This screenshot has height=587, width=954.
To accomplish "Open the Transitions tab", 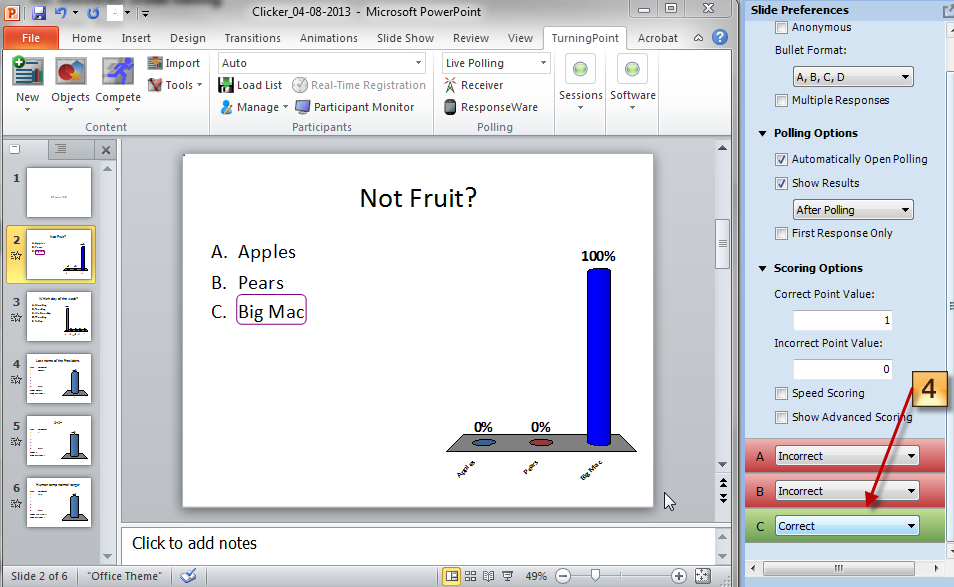I will click(x=252, y=38).
